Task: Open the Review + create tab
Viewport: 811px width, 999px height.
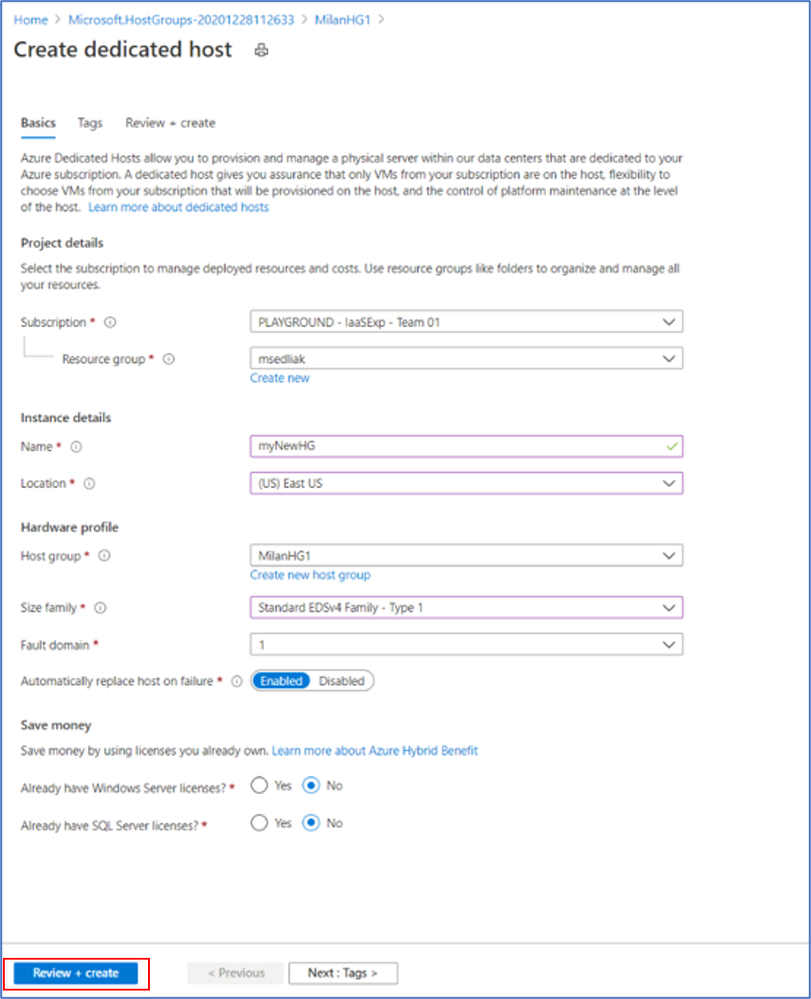Action: coord(170,123)
